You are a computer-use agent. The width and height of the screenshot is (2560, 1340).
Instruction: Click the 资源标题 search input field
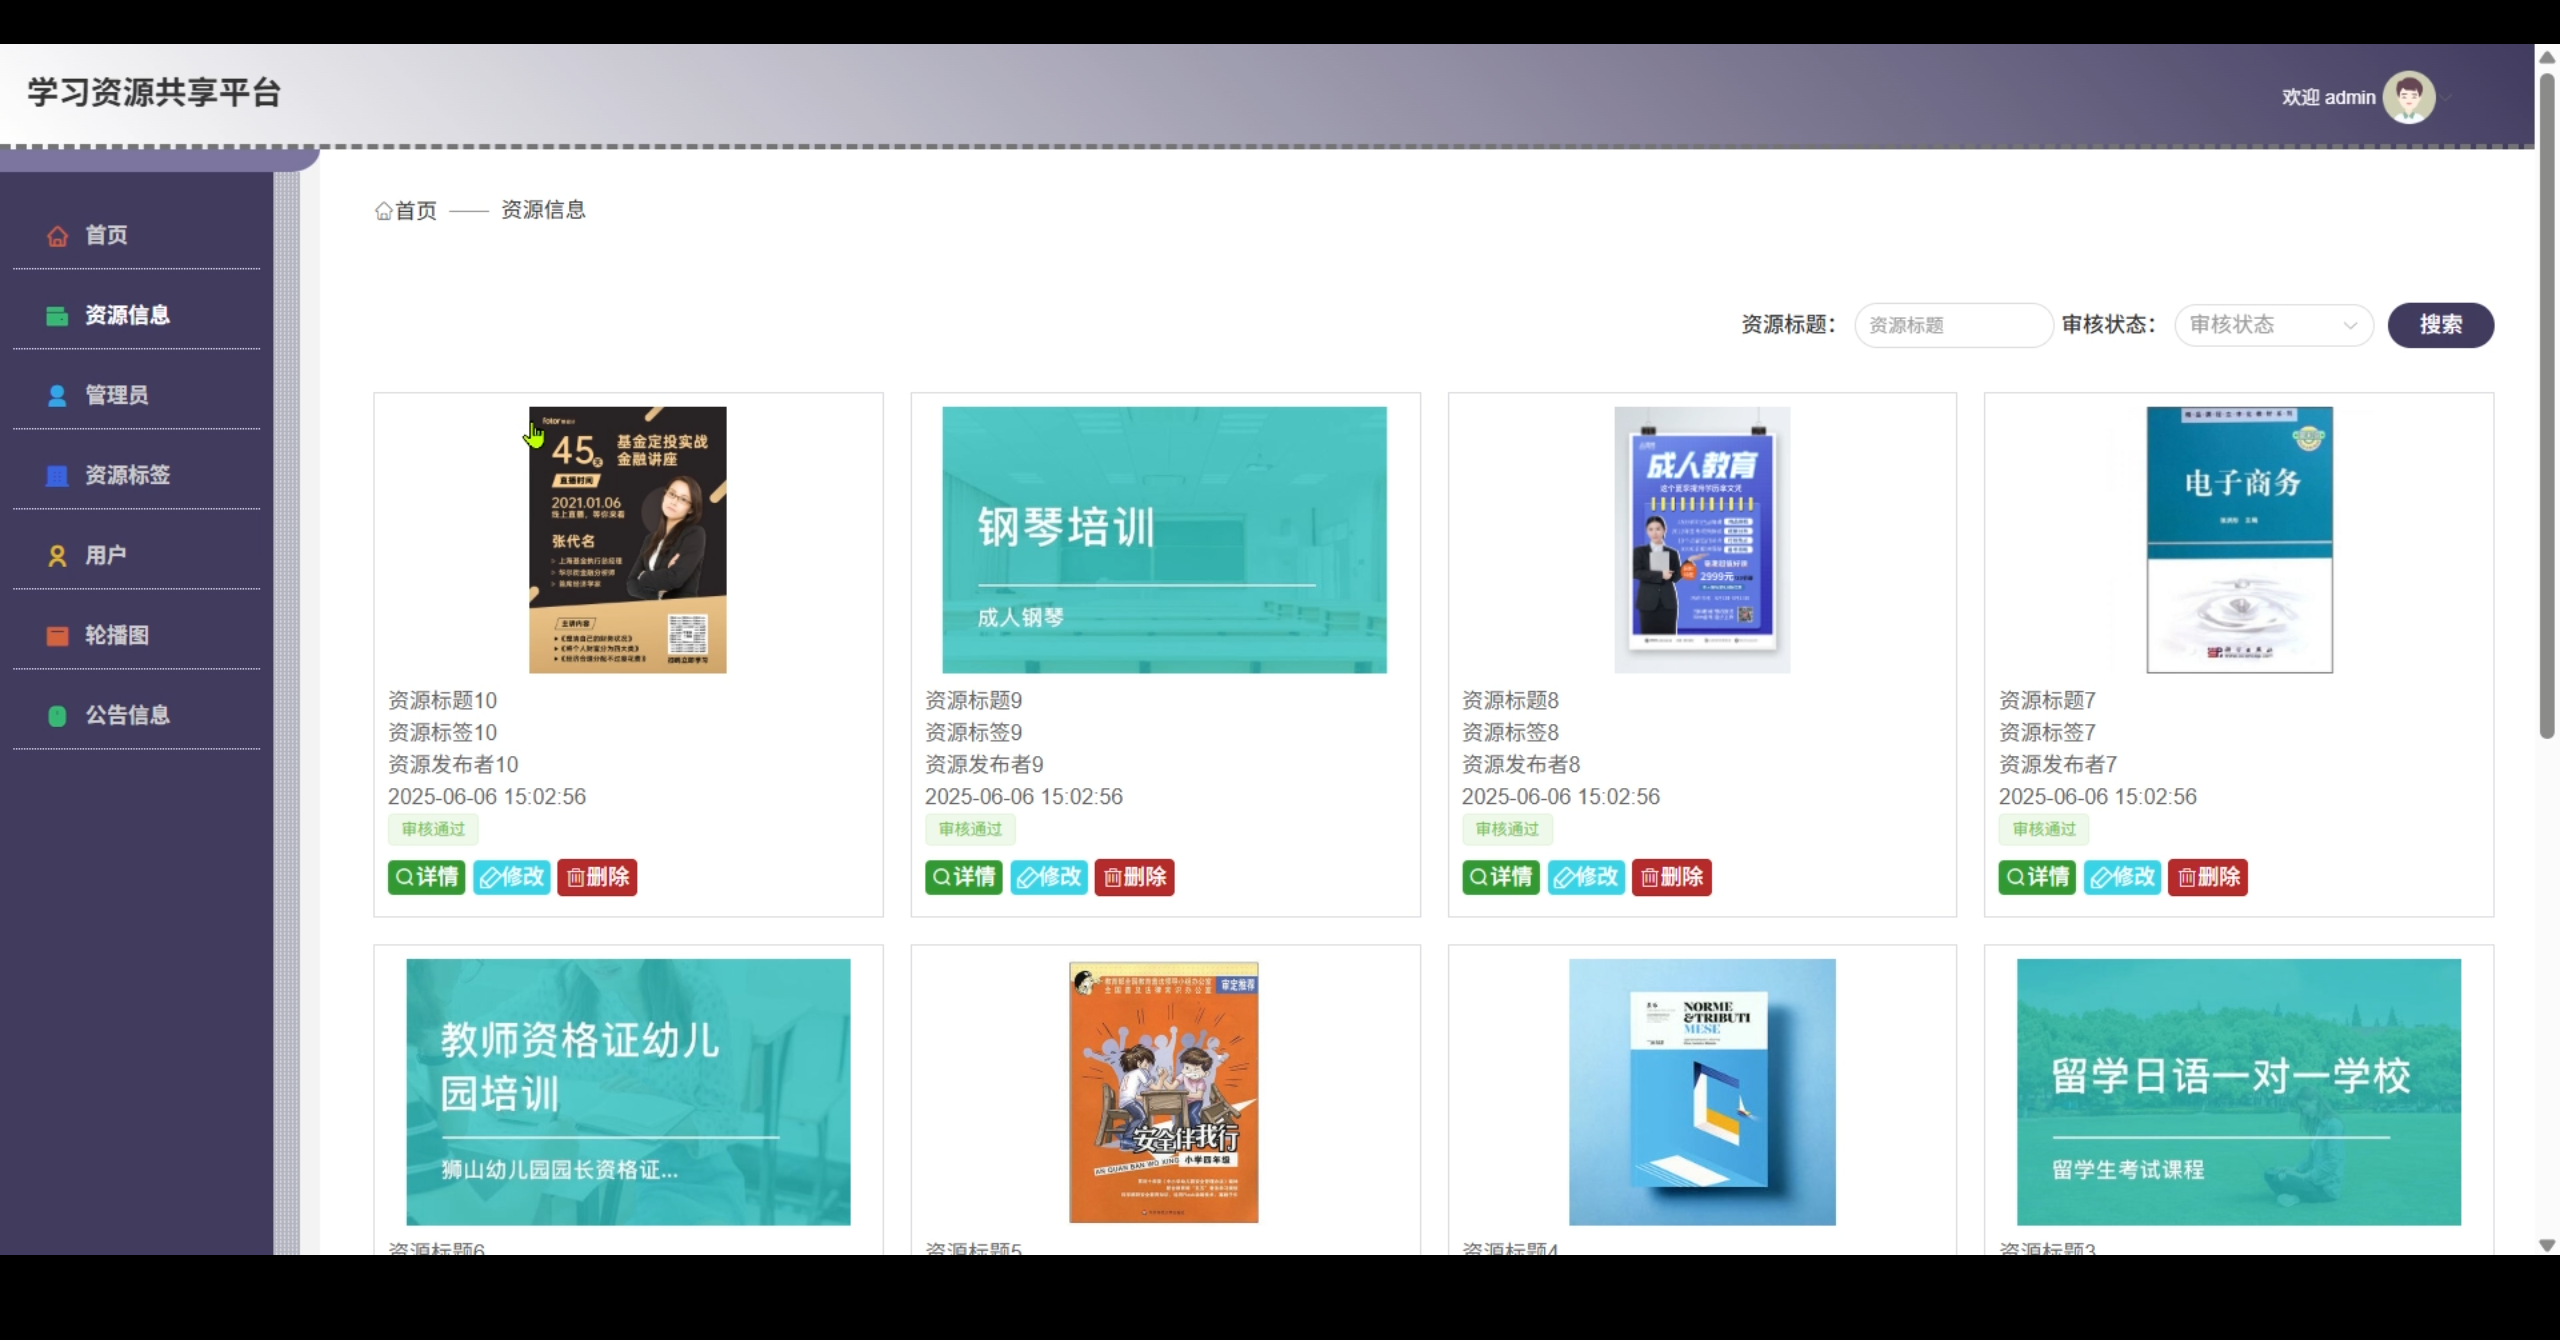coord(1952,324)
